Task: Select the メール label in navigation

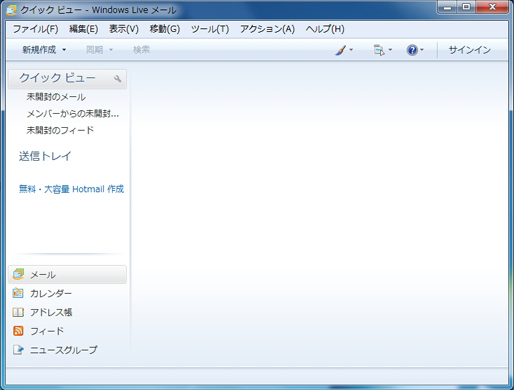Action: 43,275
